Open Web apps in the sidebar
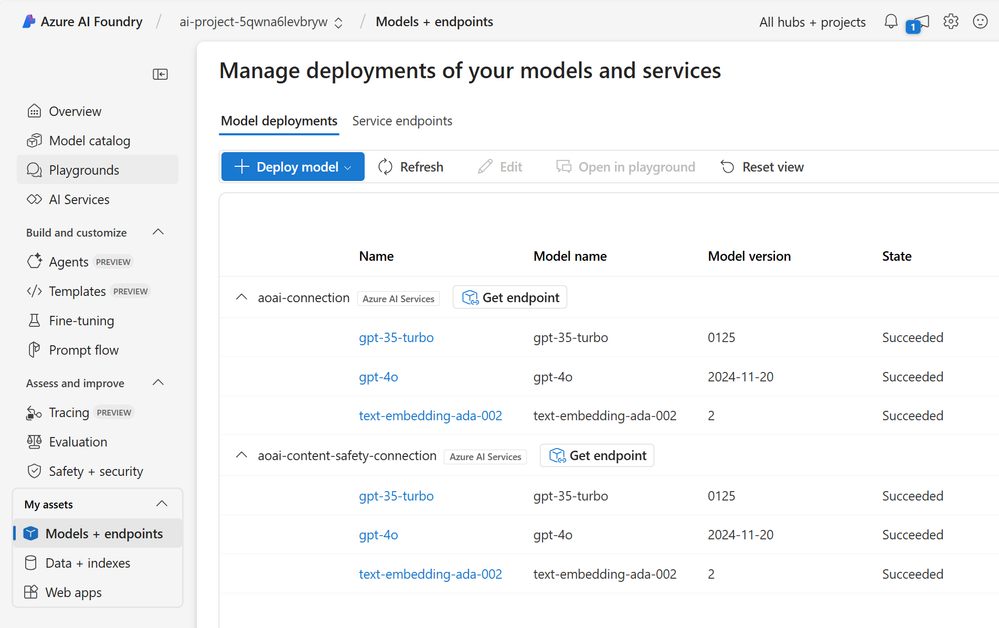The image size is (999, 628). point(97,592)
